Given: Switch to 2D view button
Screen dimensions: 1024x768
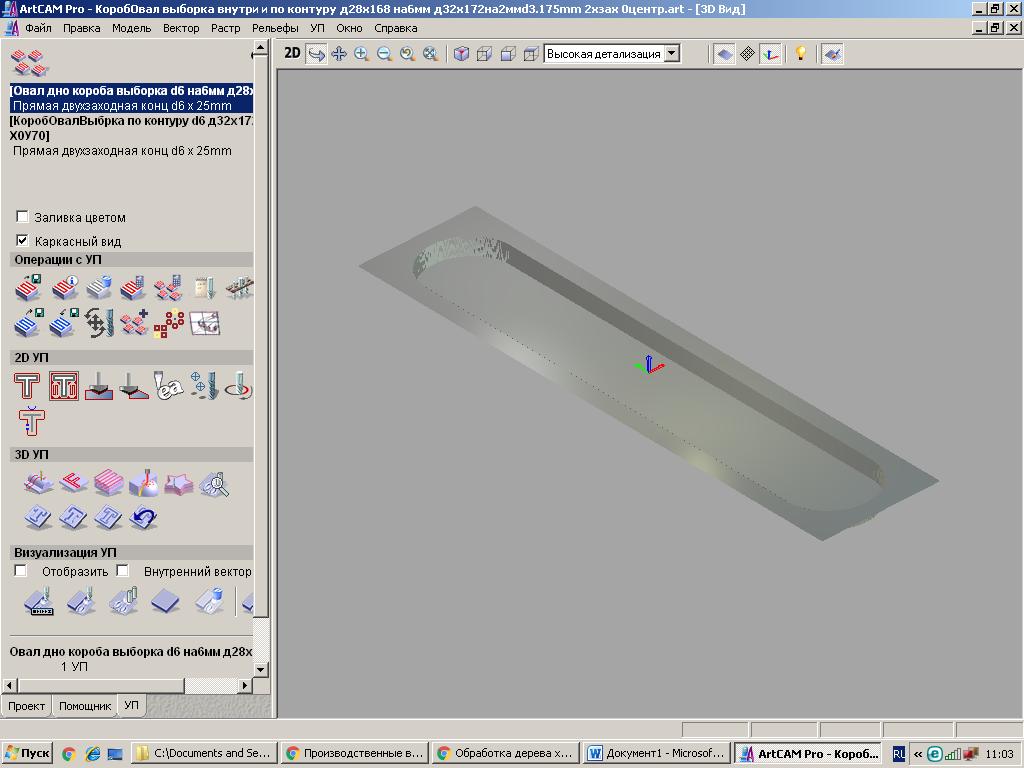Looking at the screenshot, I should pos(292,54).
